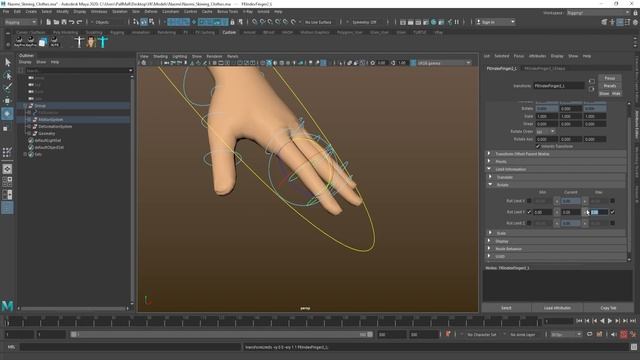Image resolution: width=640 pixels, height=360 pixels.
Task: Select the arrow Select tool in toolbox
Action: point(7,62)
